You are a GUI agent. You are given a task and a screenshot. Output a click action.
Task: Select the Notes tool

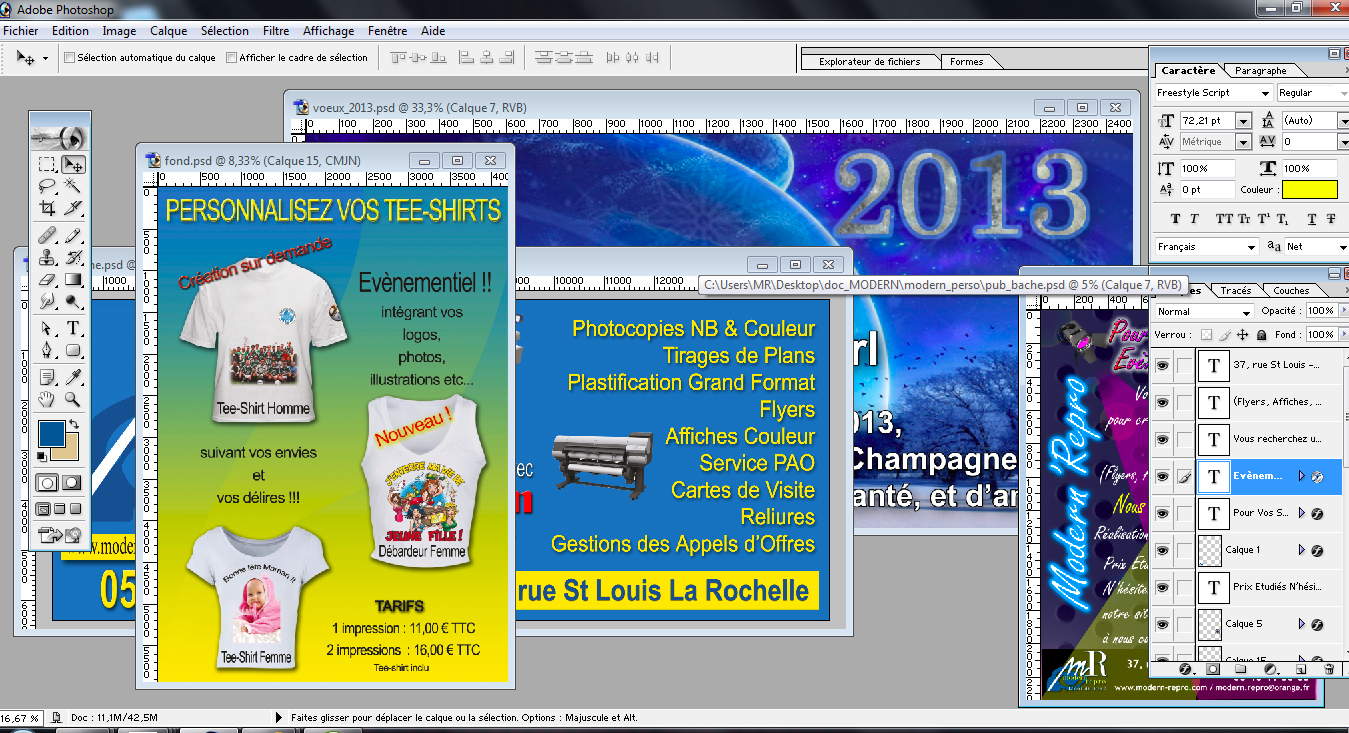click(x=47, y=378)
